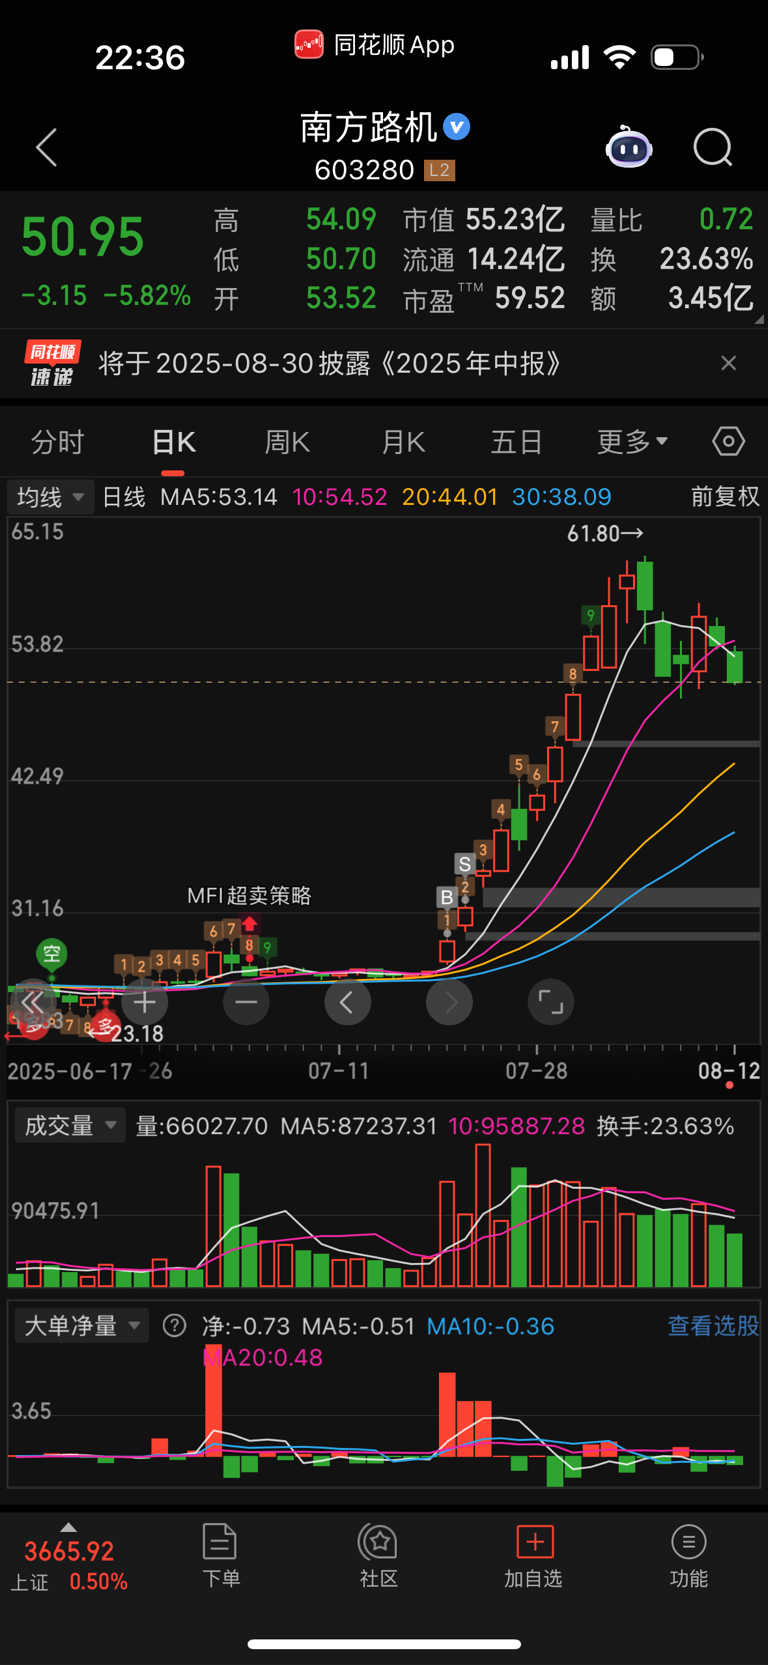The image size is (769, 1665).
Task: Change the 前复权 adjustment mode
Action: (725, 497)
